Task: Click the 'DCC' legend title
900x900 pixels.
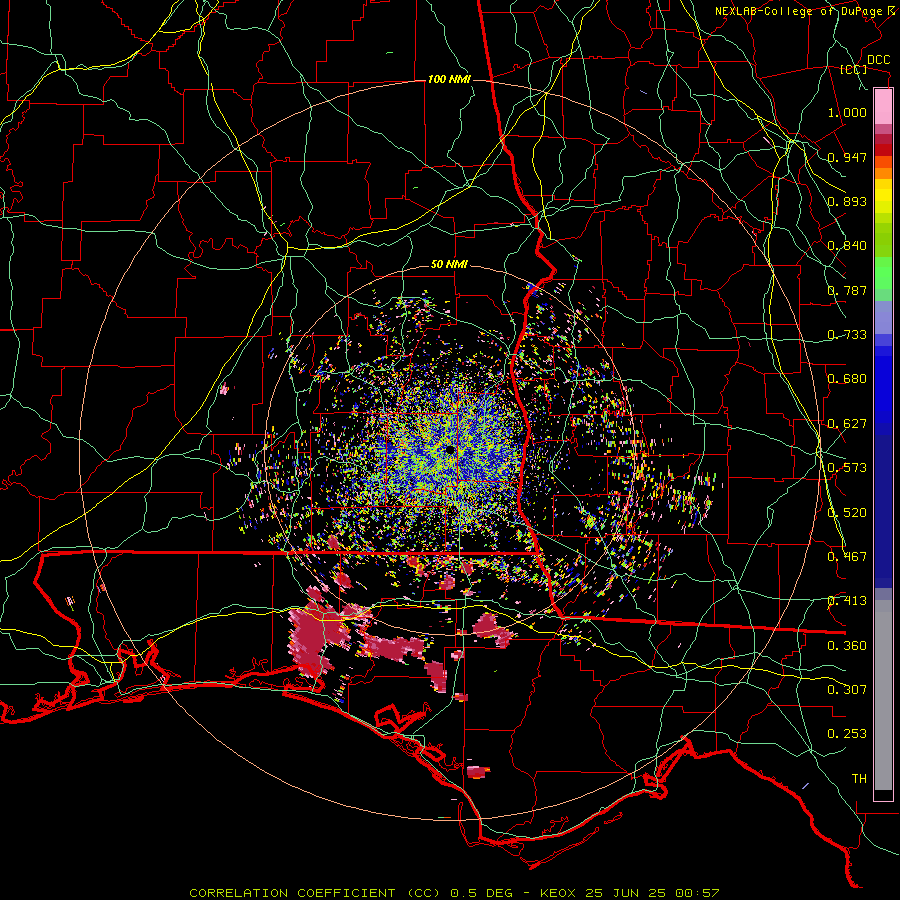Action: tap(878, 60)
